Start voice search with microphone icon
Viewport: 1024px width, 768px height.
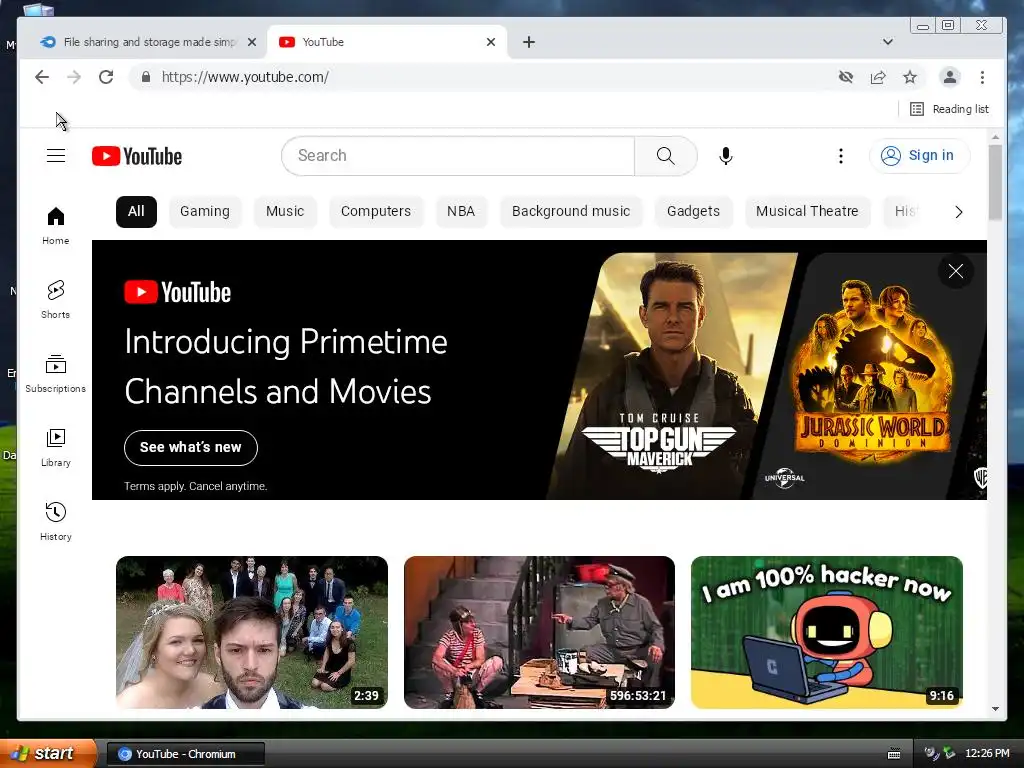tap(726, 156)
